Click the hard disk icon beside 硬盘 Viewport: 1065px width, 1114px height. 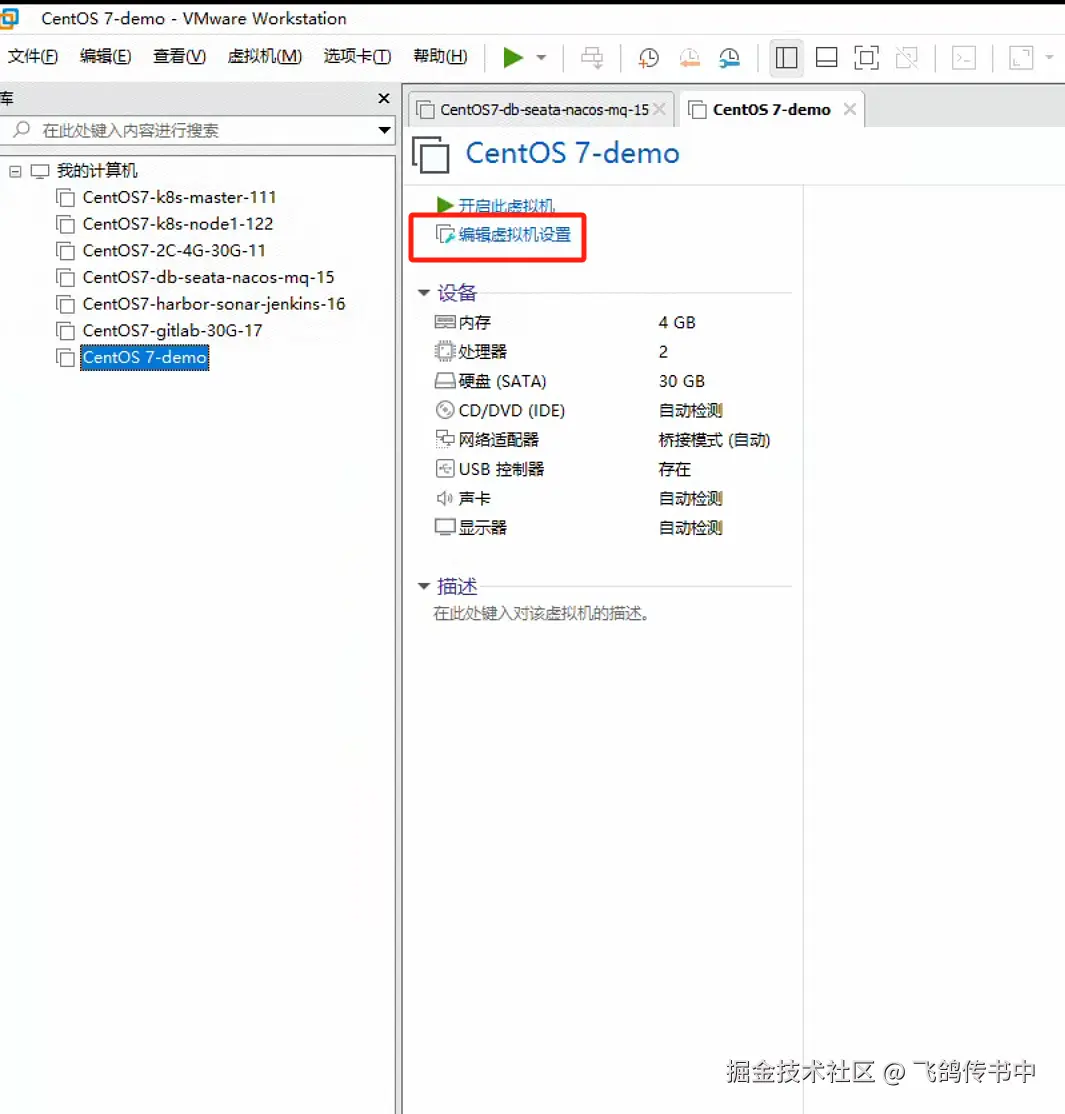click(445, 382)
